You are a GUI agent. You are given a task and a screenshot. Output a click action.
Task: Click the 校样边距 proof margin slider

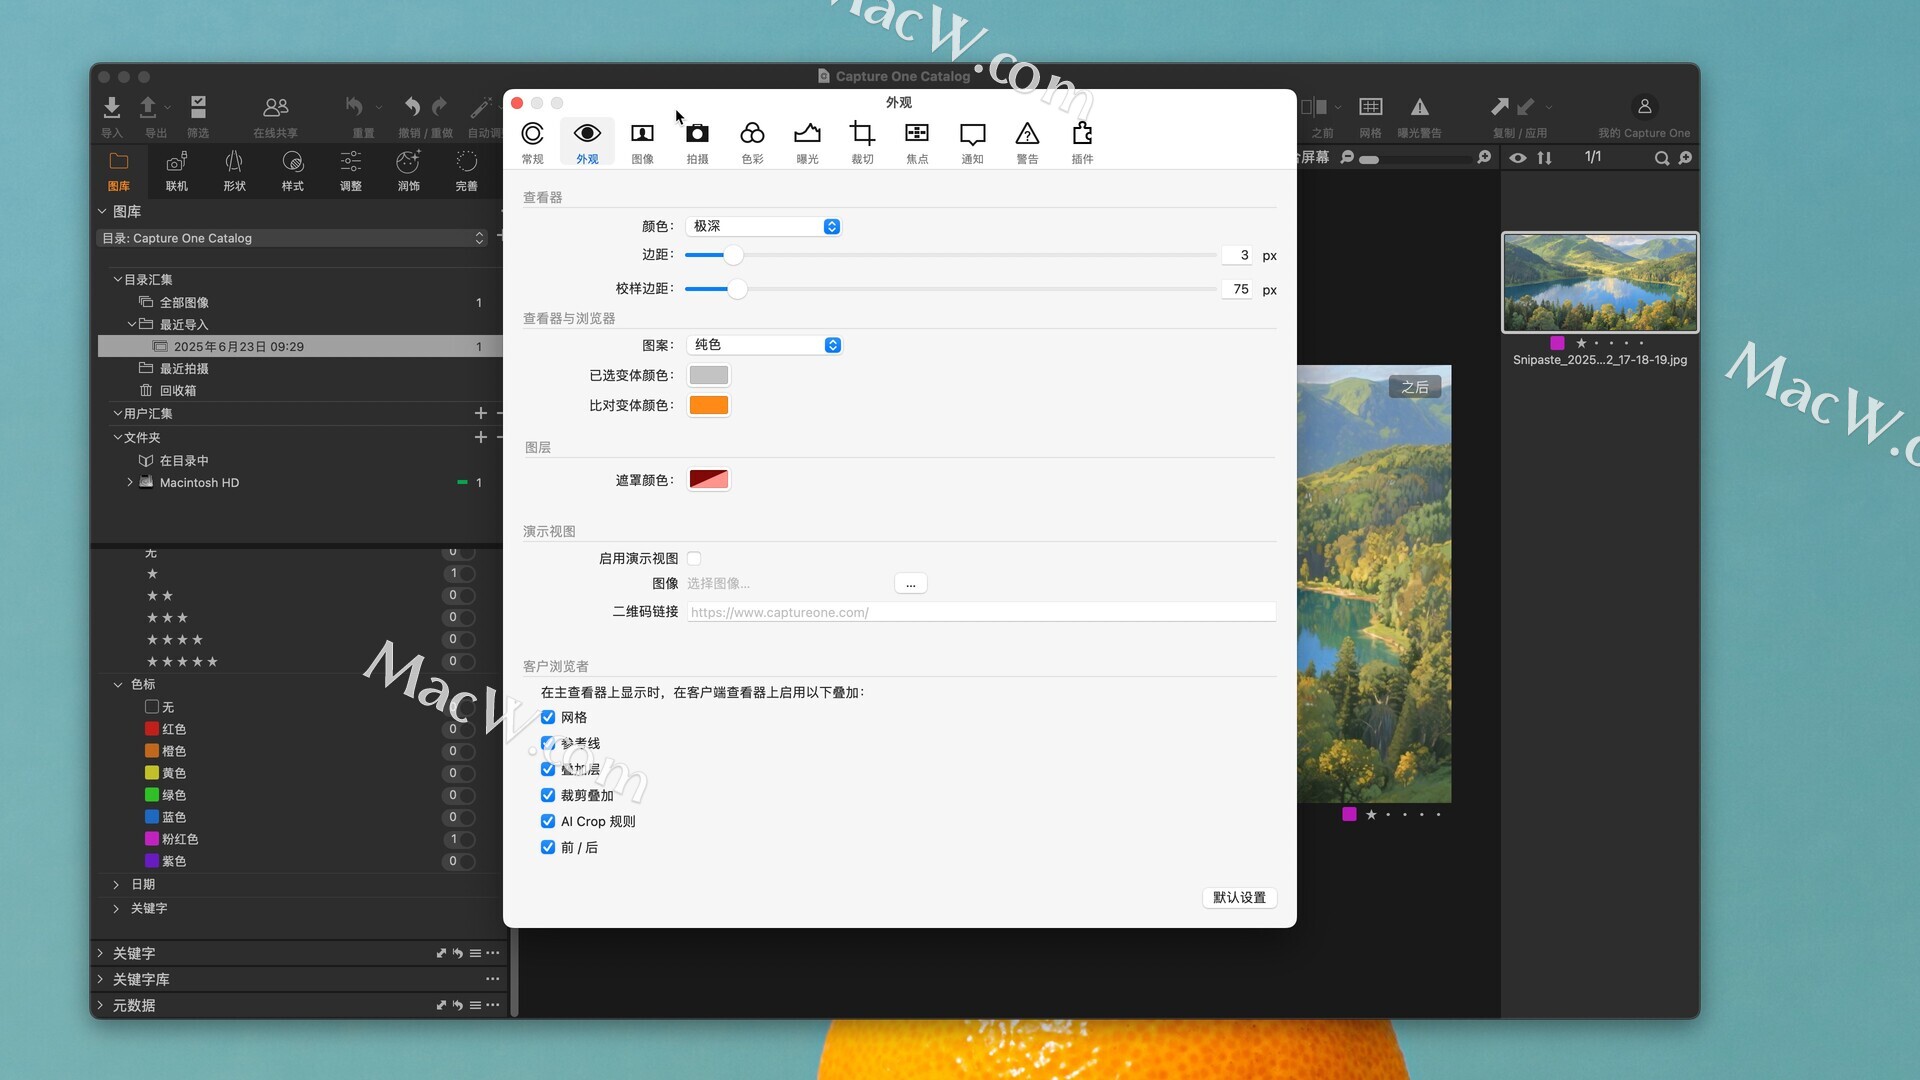[951, 289]
